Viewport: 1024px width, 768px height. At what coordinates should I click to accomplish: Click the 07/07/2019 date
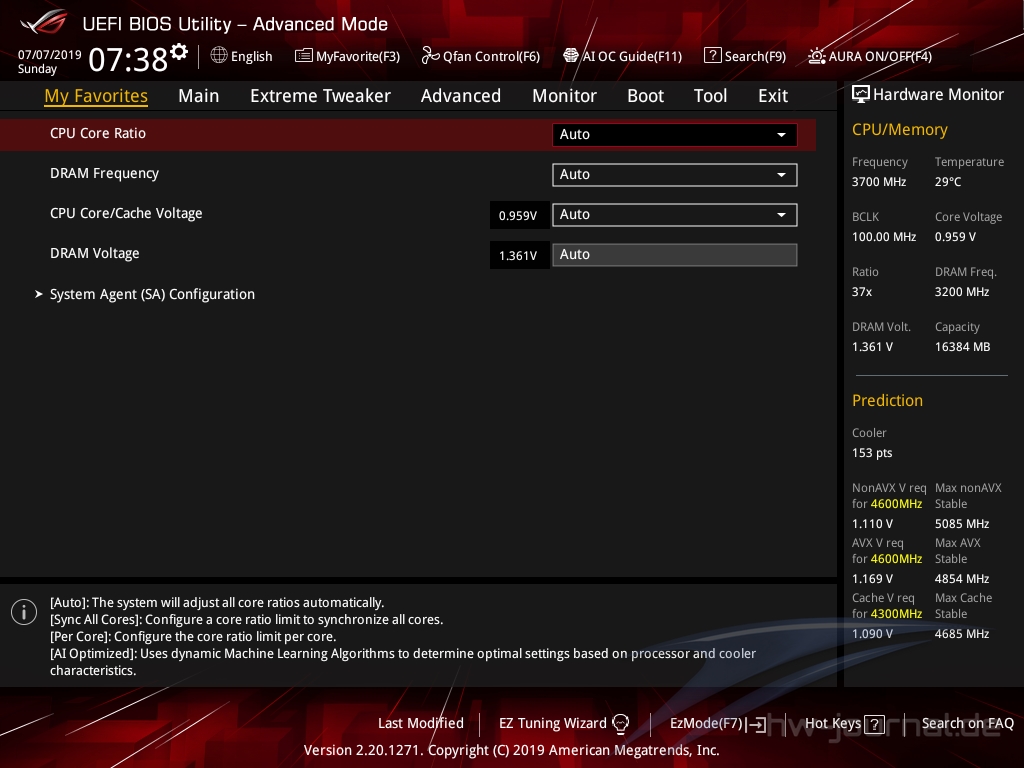click(50, 55)
